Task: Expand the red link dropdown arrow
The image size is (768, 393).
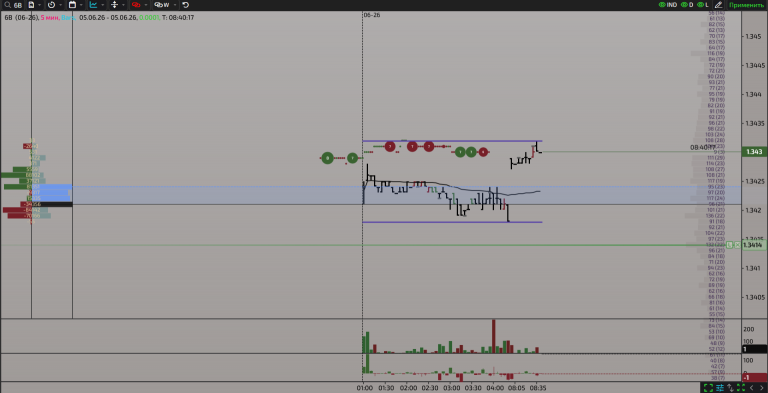Action: (145, 5)
